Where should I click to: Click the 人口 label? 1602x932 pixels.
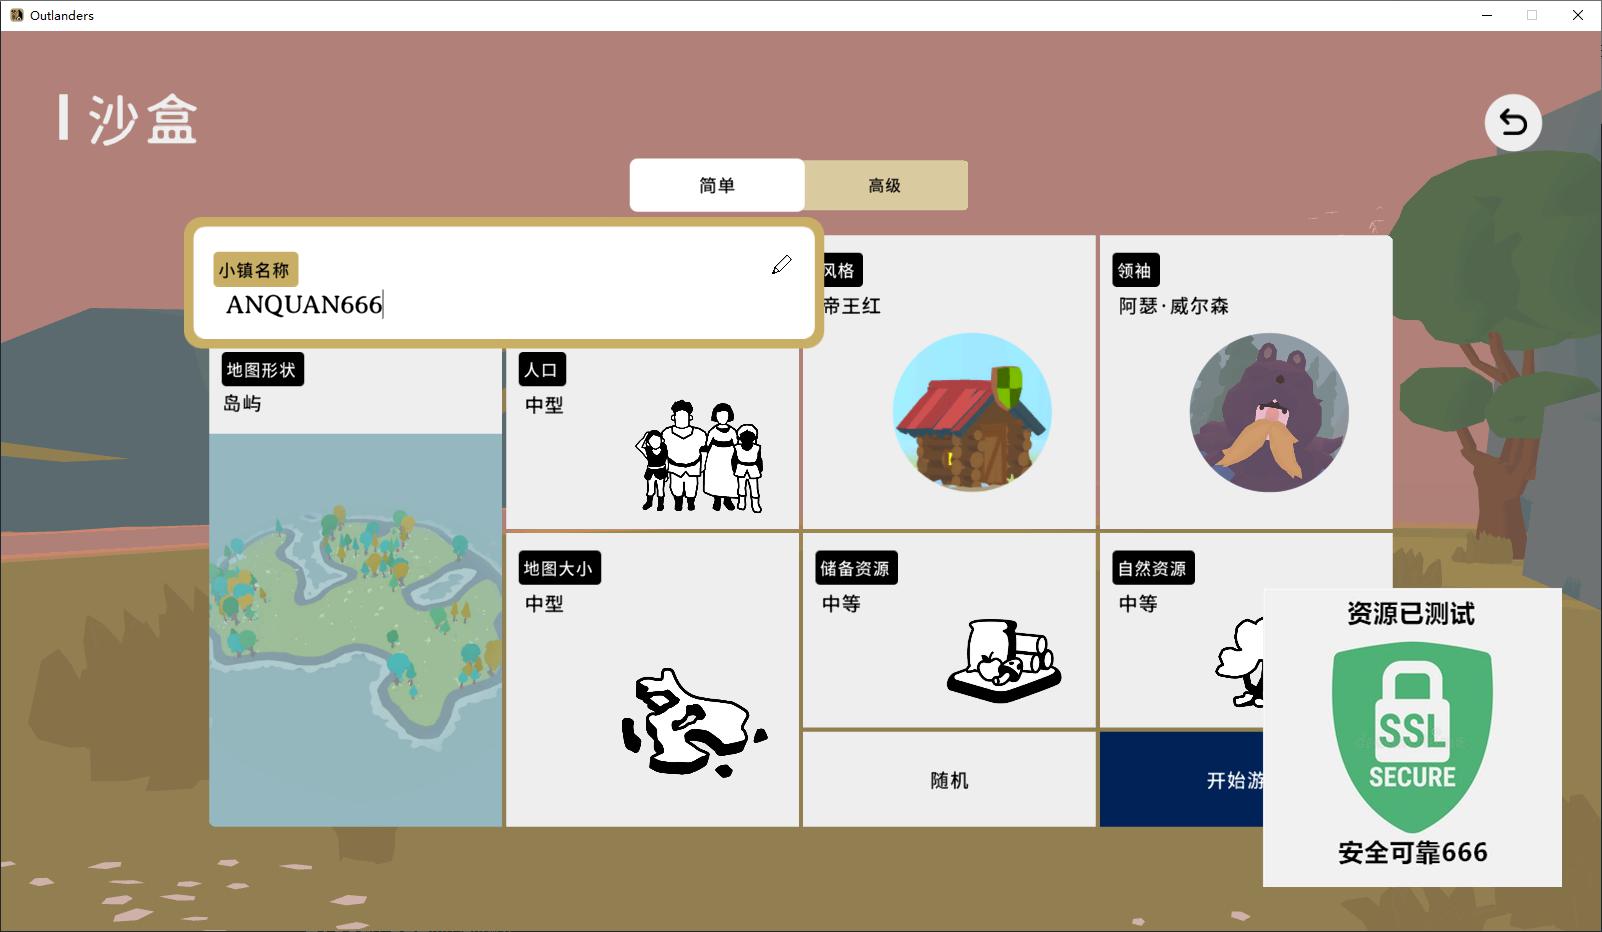541,370
